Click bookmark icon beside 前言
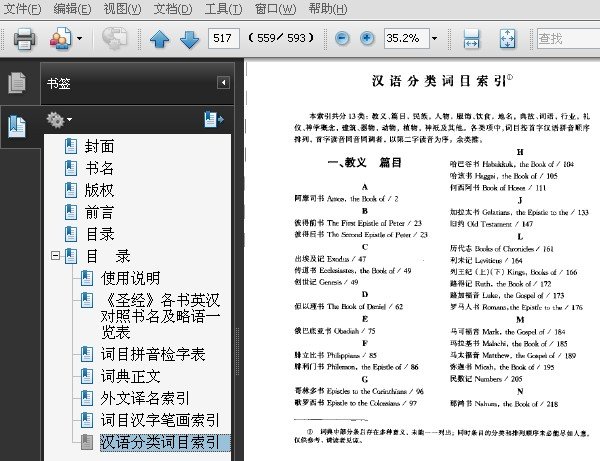This screenshot has height=461, width=600. (x=71, y=212)
